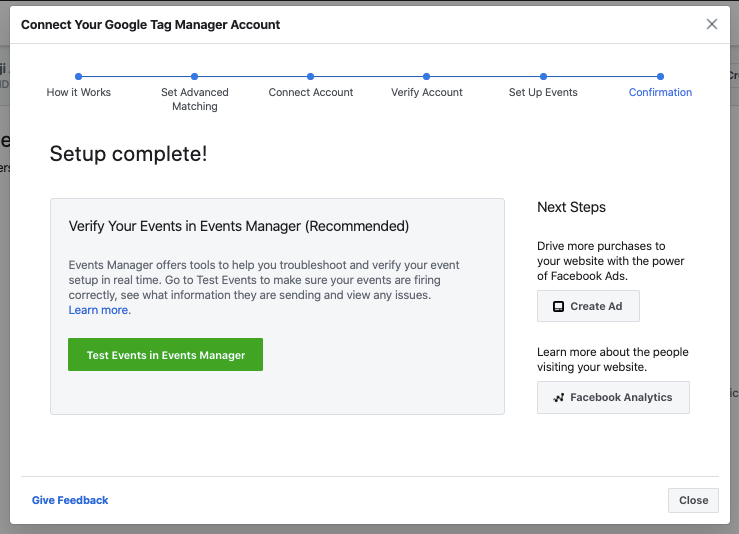Image resolution: width=739 pixels, height=534 pixels.
Task: Select the Set Advanced Matching step dot
Action: [x=195, y=76]
